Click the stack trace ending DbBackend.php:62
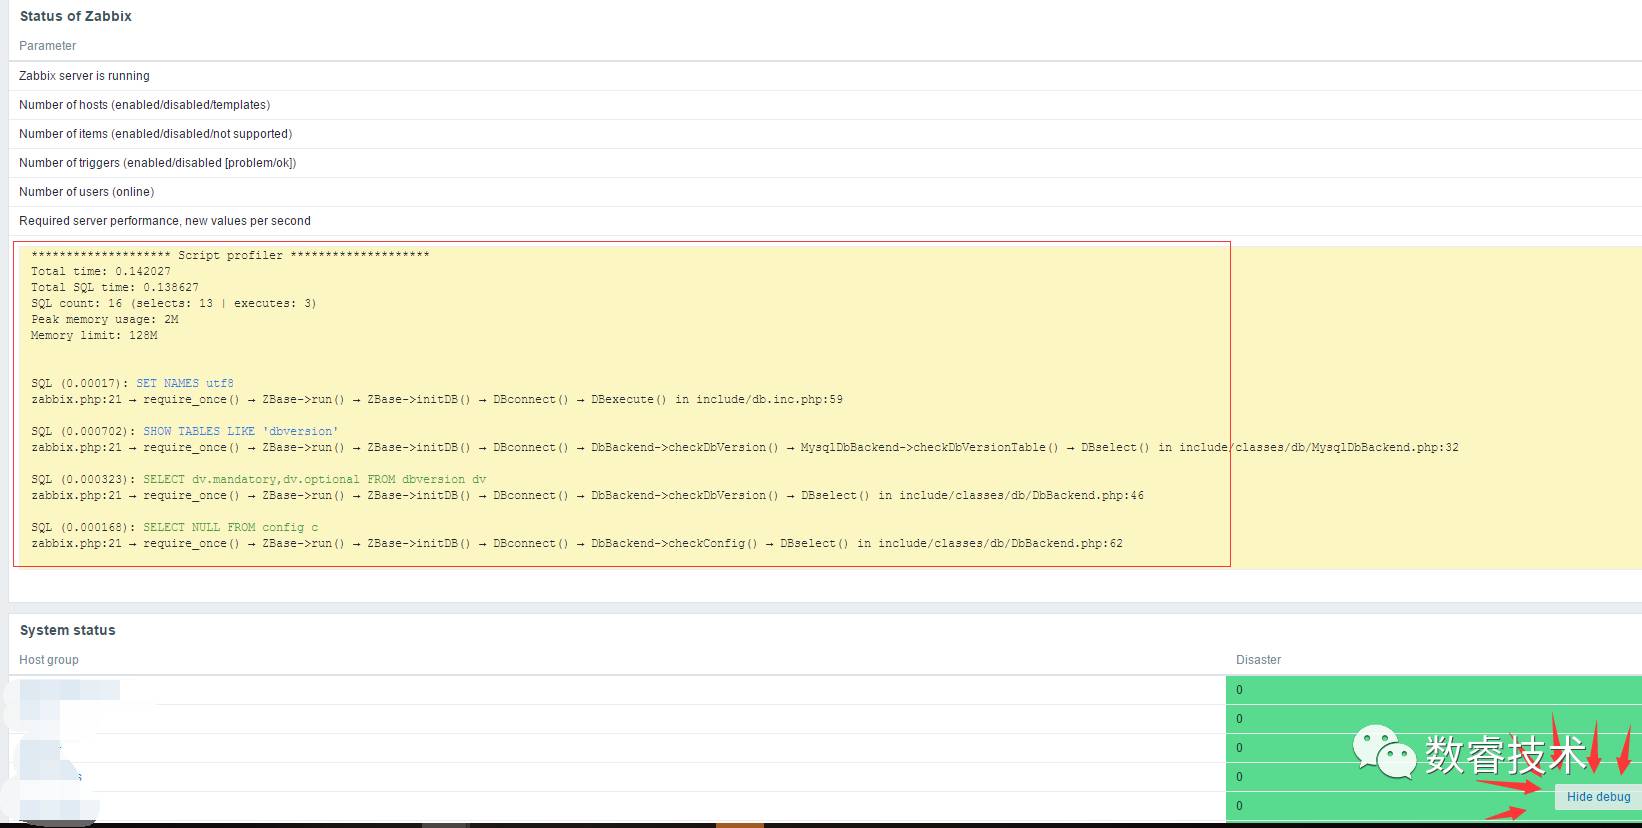This screenshot has height=828, width=1642. coord(577,543)
